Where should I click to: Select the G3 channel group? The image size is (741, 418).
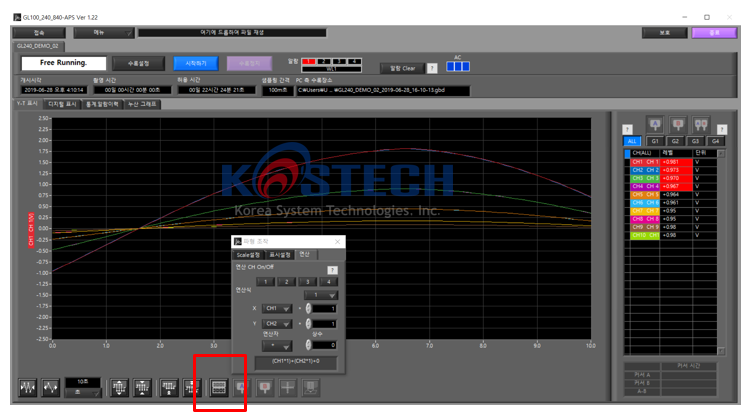point(695,141)
